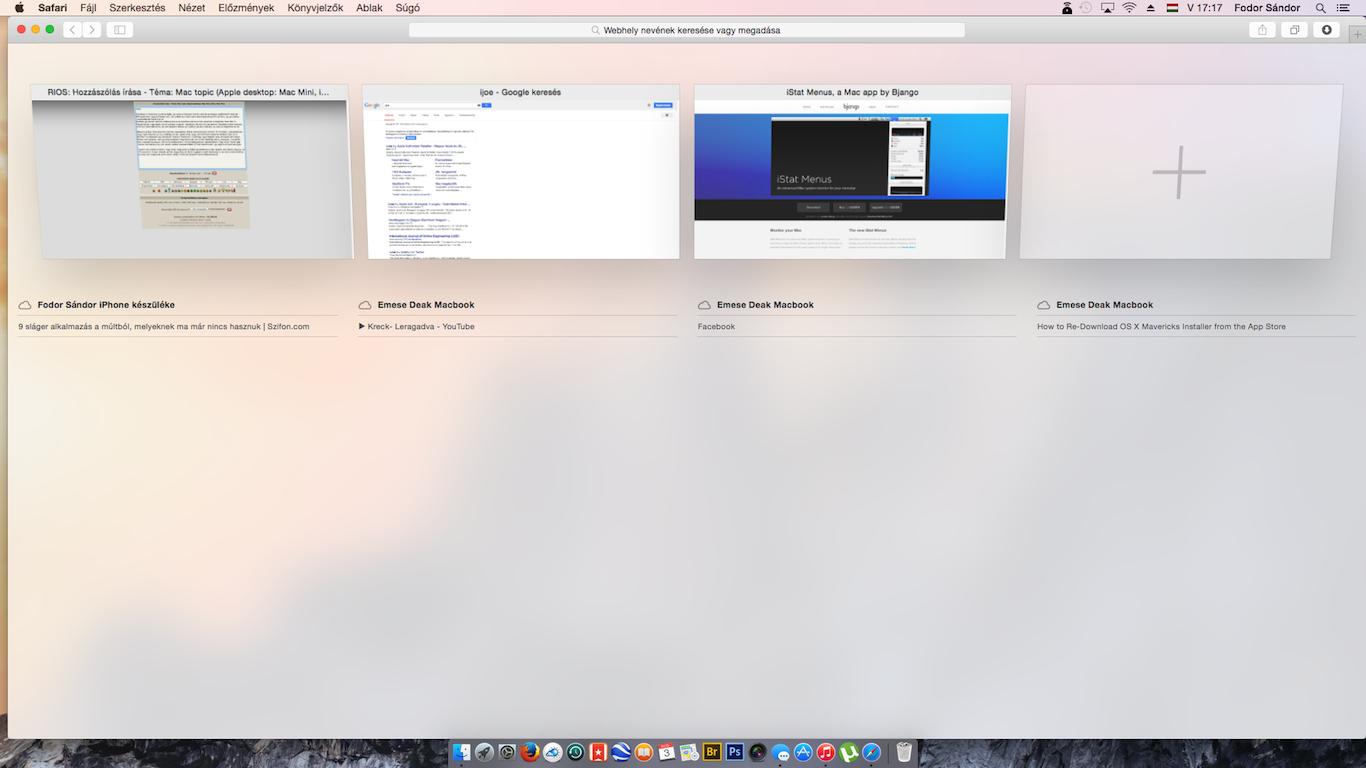Open the Súgó menu
1366x768 pixels.
pyautogui.click(x=408, y=8)
